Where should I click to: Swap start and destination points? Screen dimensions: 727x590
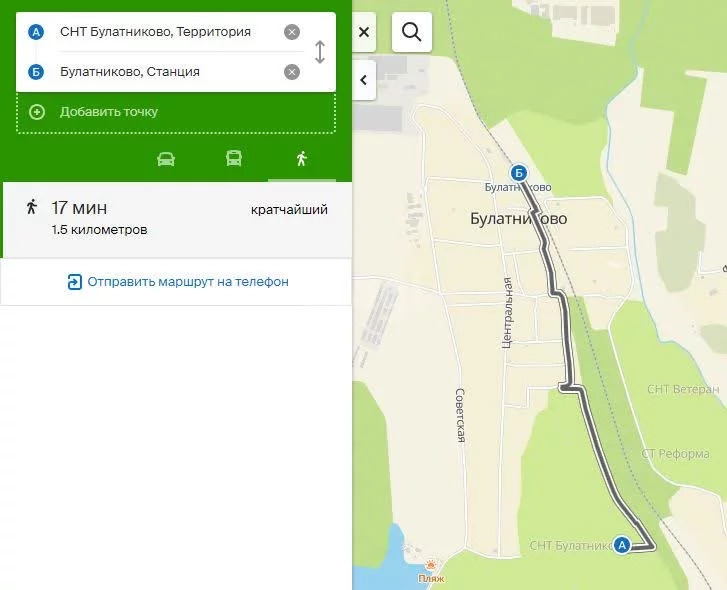coord(320,52)
